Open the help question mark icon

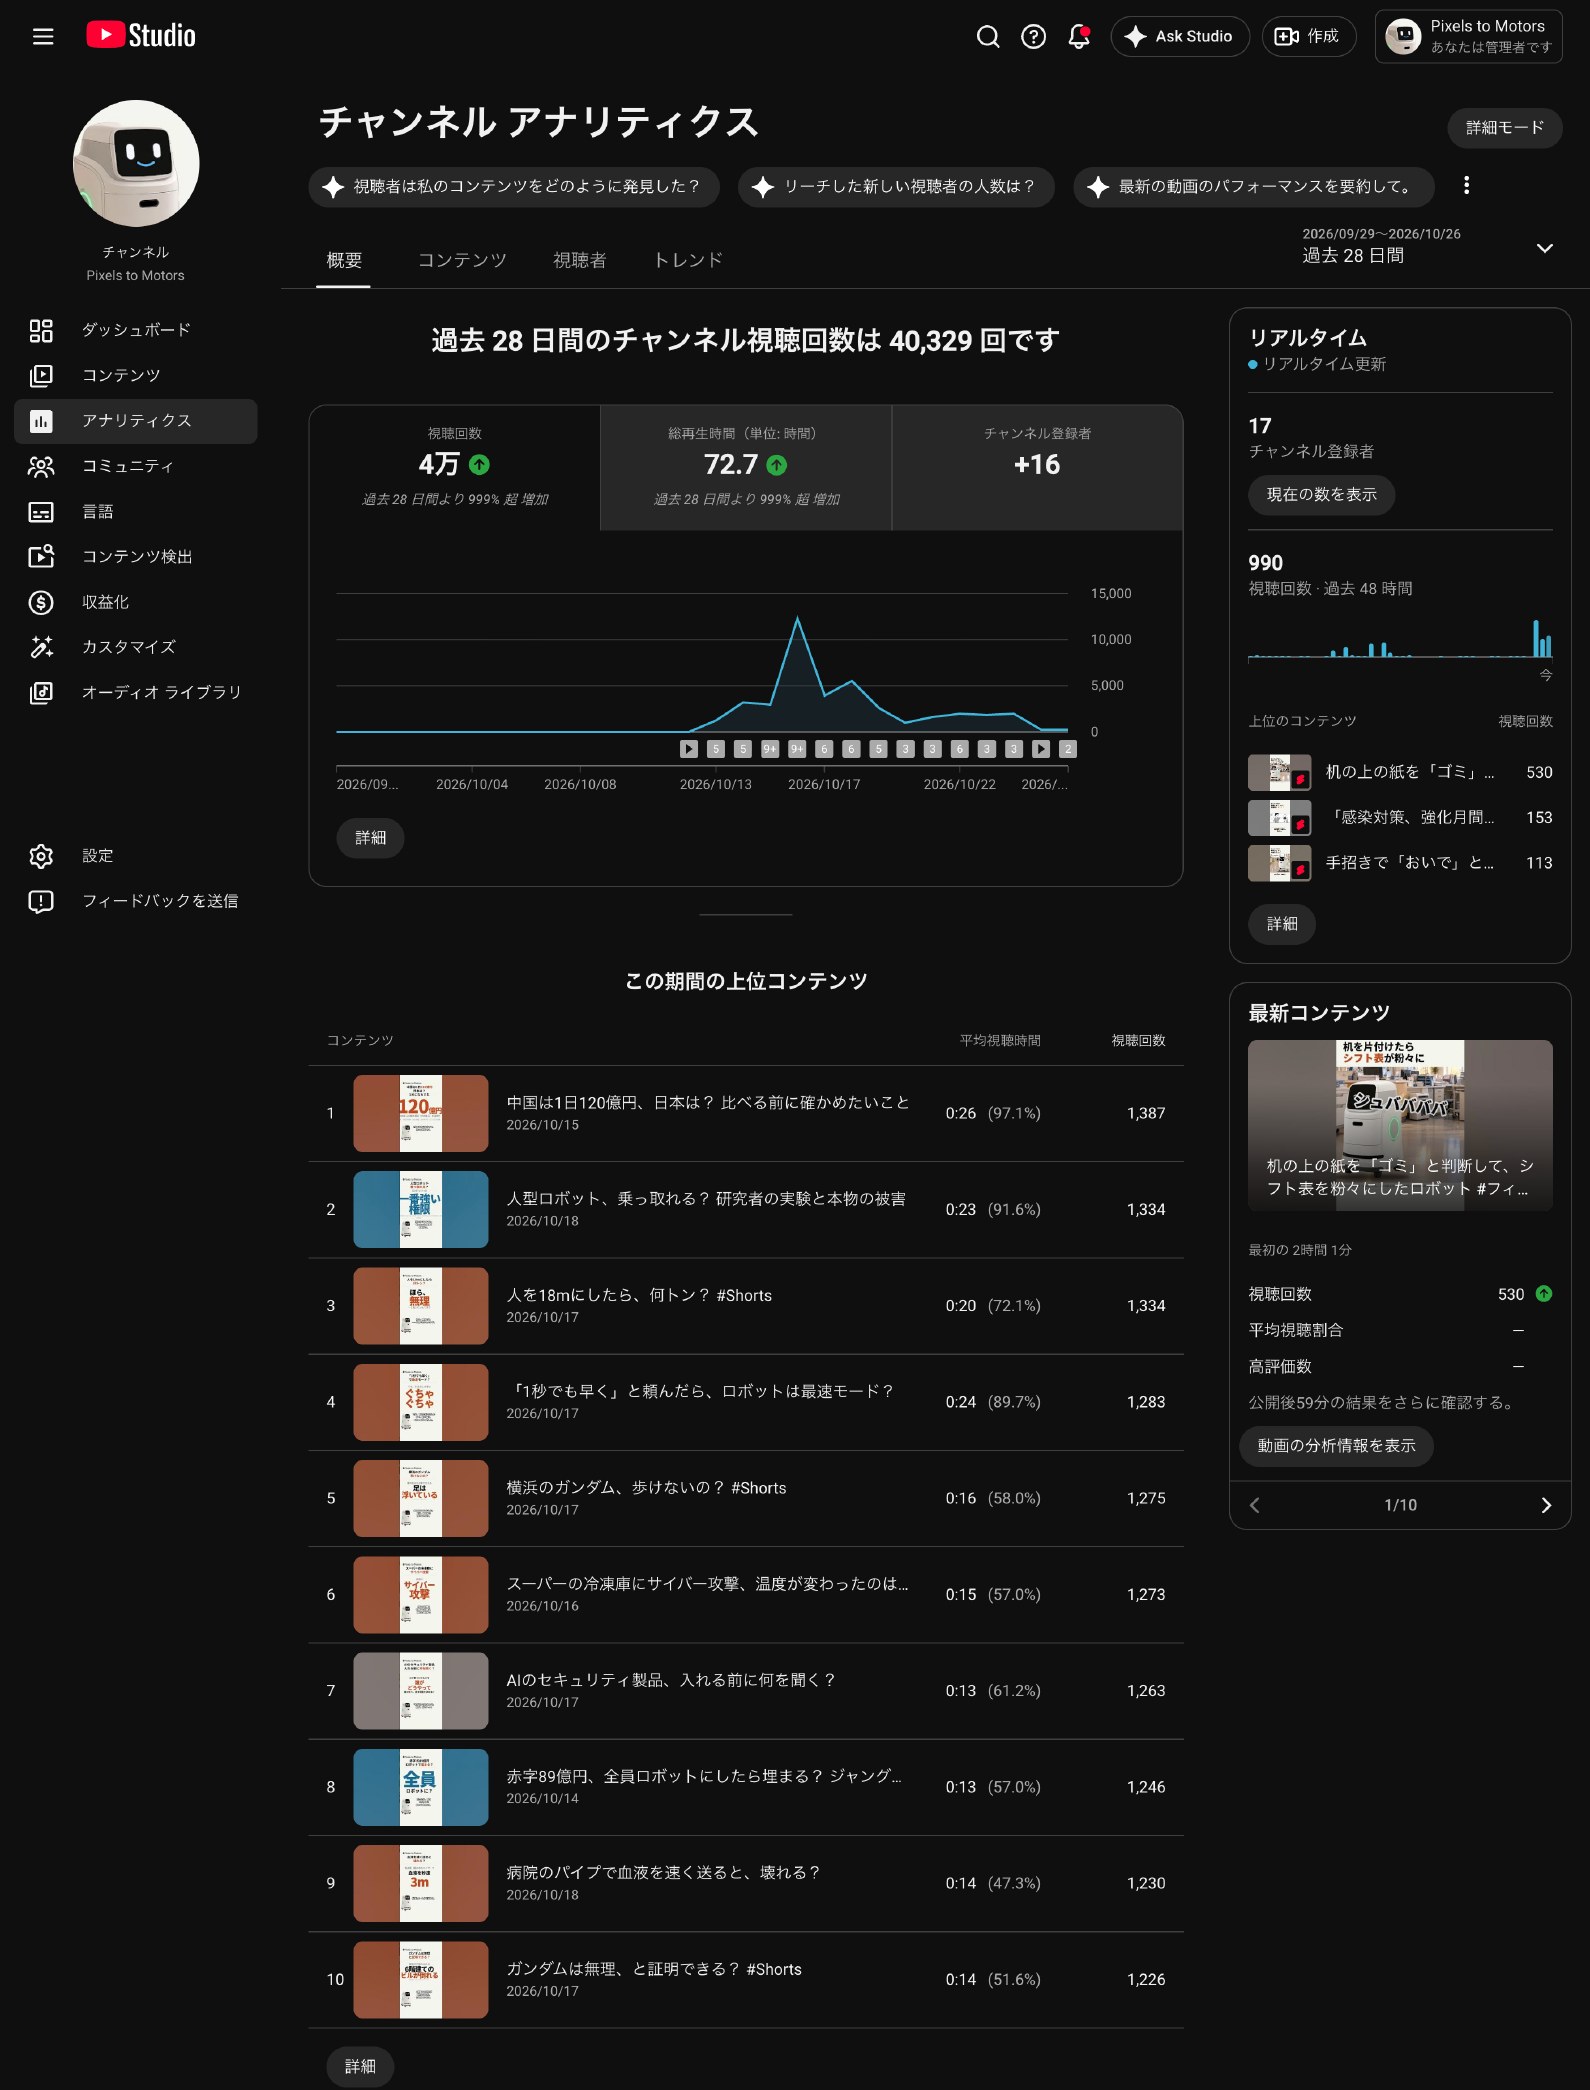1033,37
